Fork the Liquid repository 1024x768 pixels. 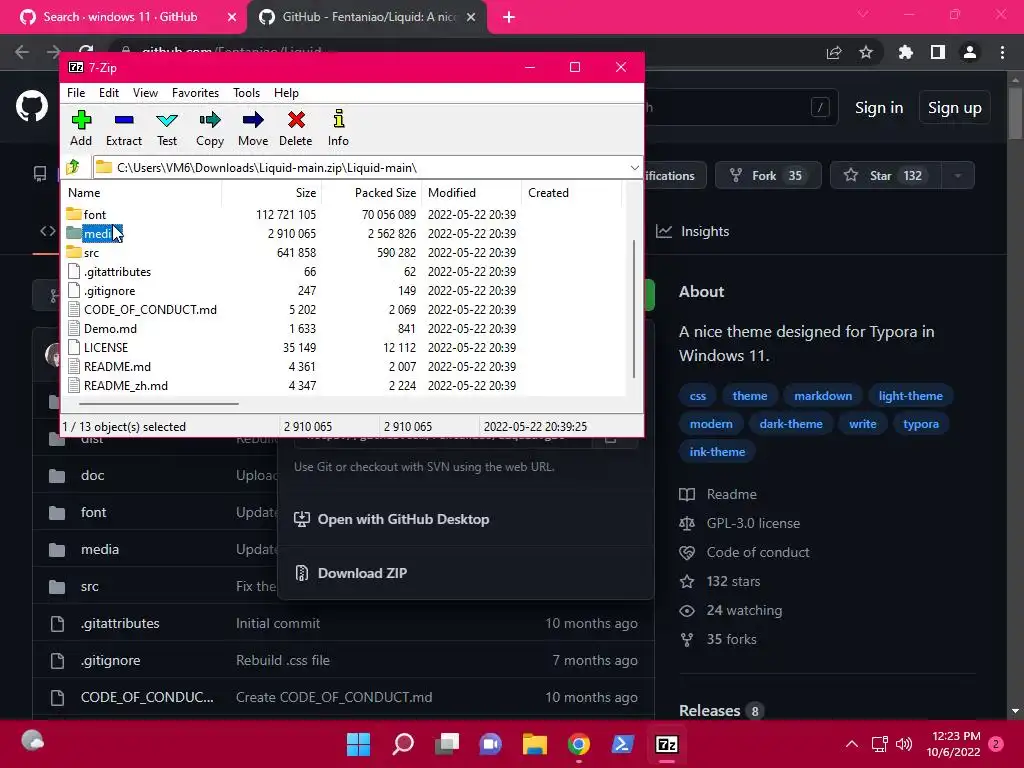coord(767,175)
